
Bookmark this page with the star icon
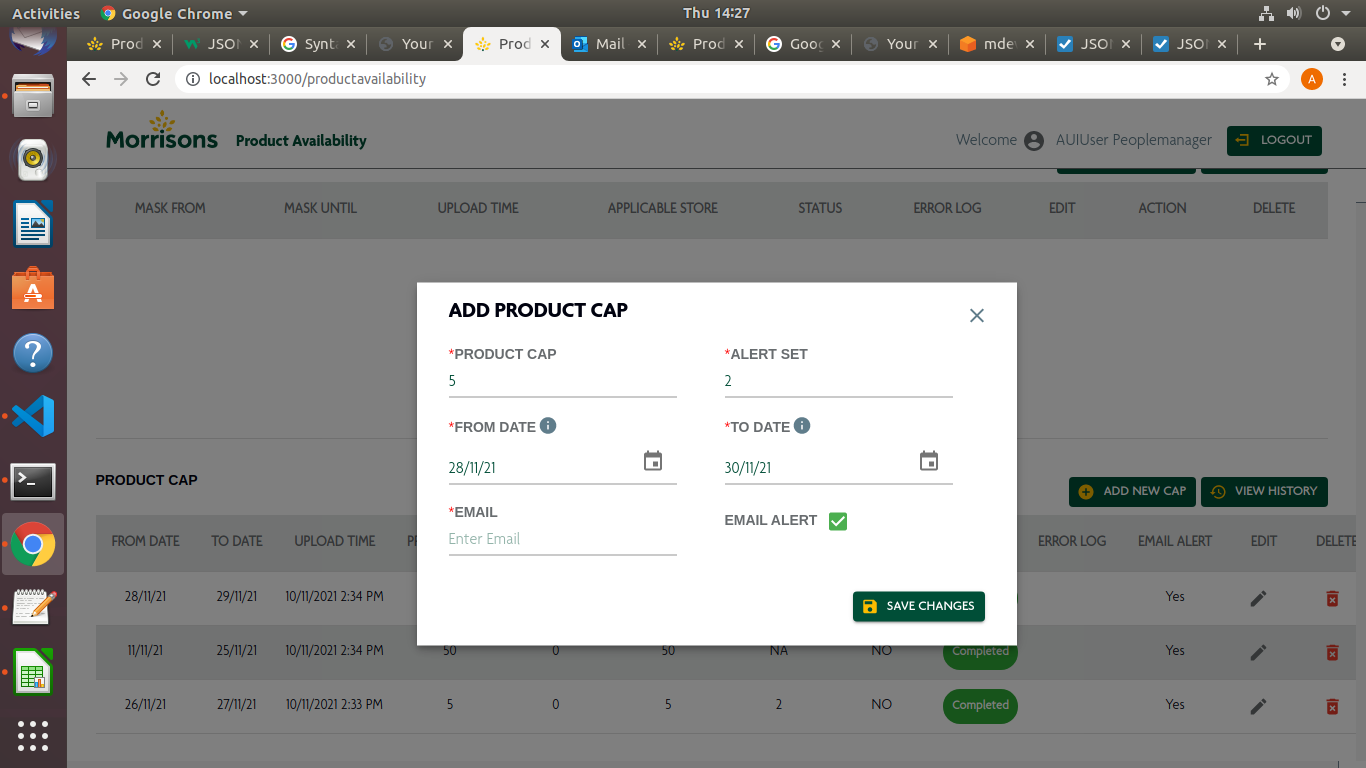pos(1272,79)
